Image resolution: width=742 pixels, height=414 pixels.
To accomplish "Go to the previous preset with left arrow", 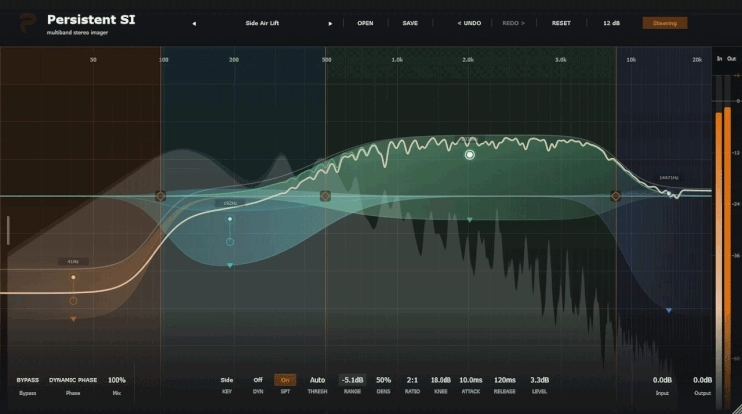I will (194, 24).
